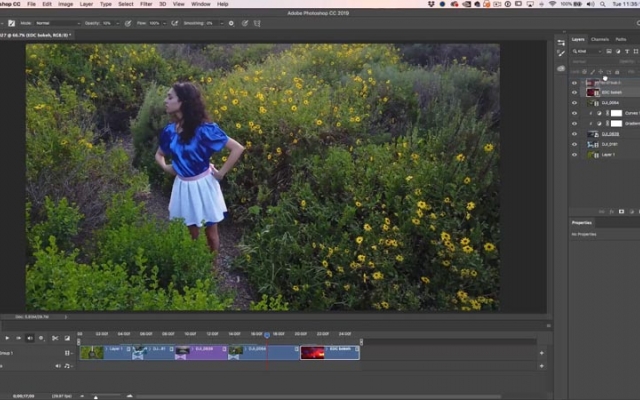Collapse the video group disclosure arrow
Viewport: 640px width, 400px height.
tap(582, 82)
